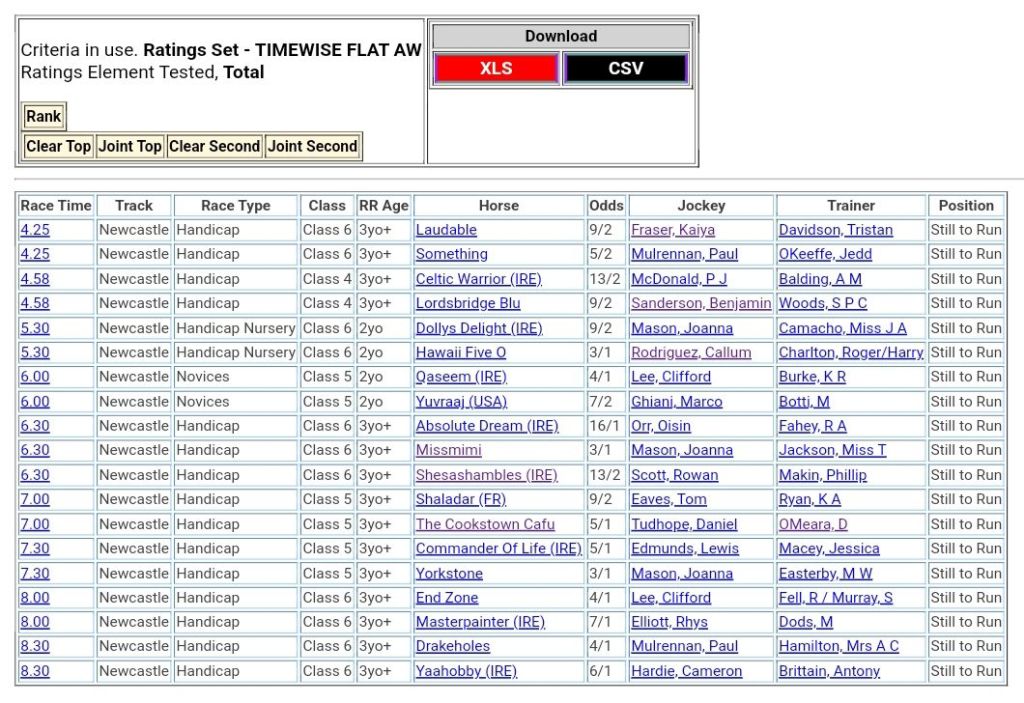Open trainer Makin, Phillip link

coord(823,475)
